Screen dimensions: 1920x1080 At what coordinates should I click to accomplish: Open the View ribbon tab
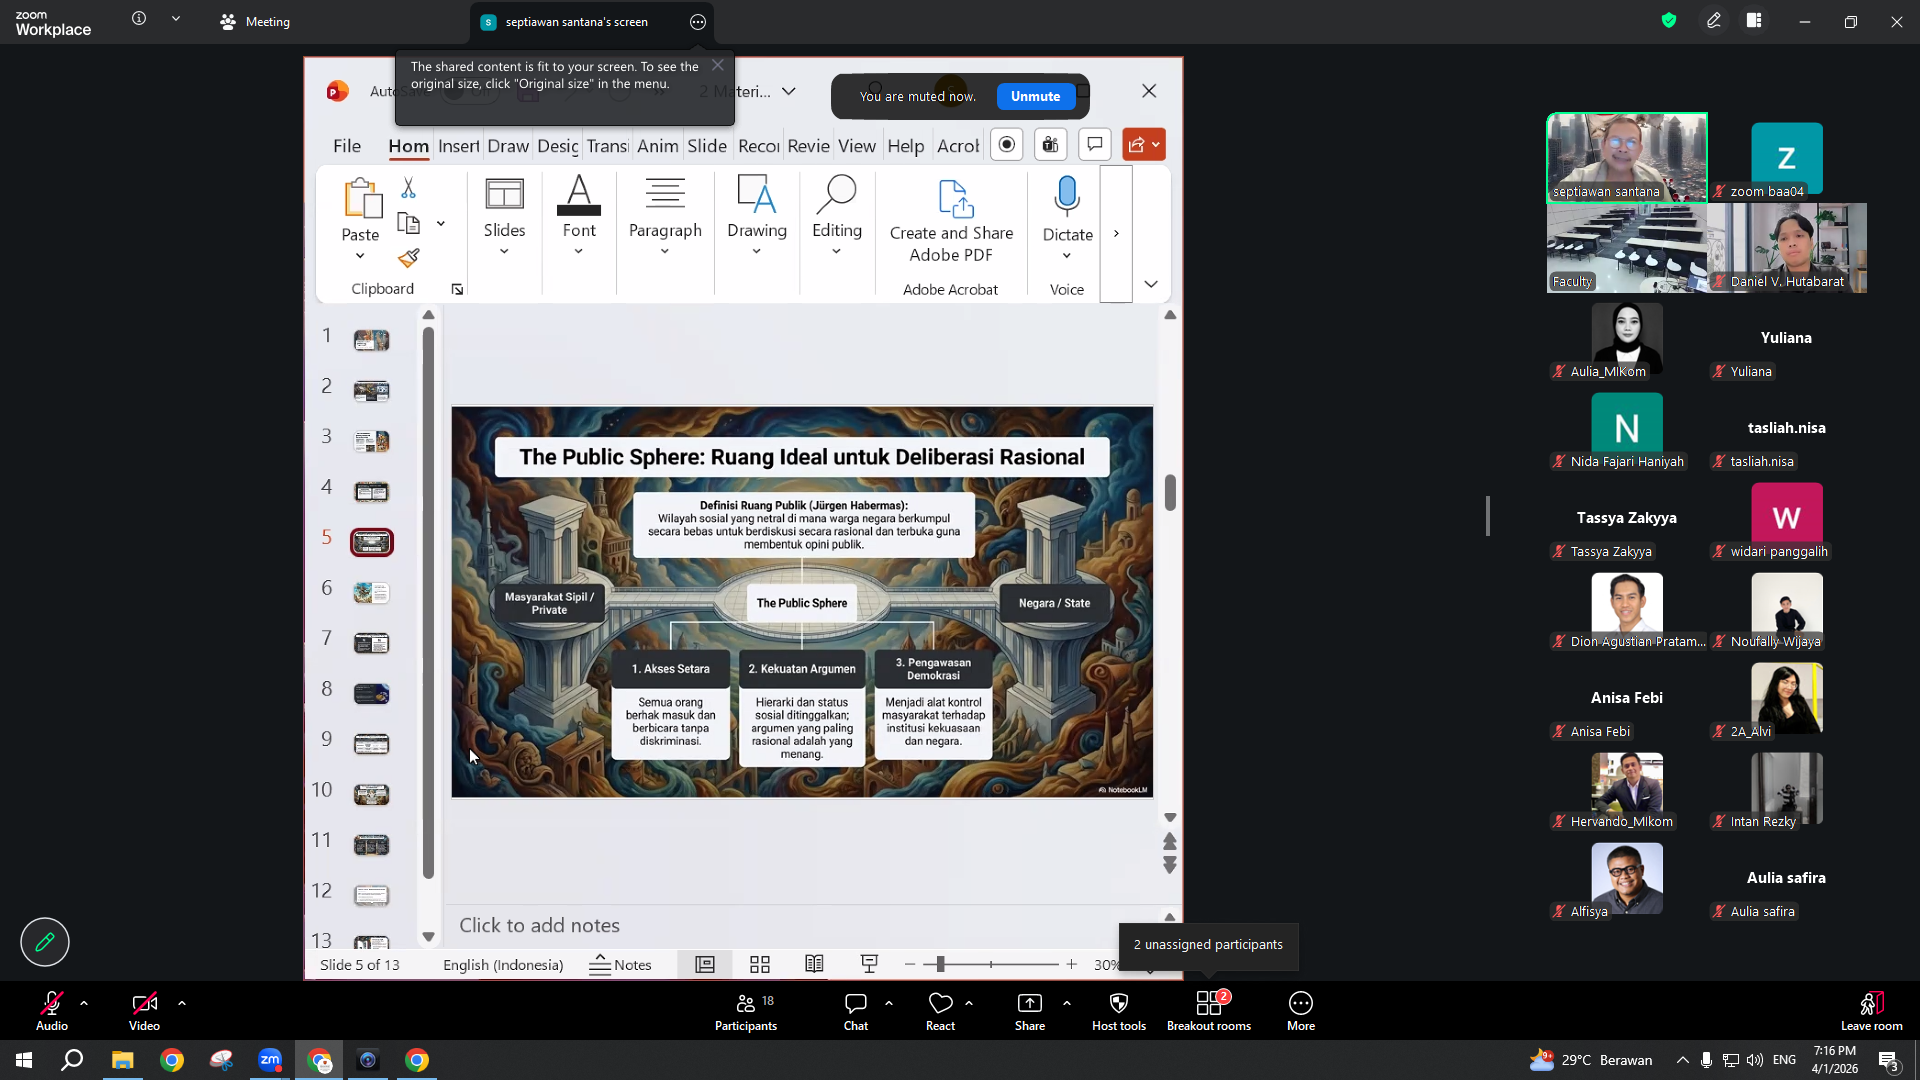pos(857,146)
